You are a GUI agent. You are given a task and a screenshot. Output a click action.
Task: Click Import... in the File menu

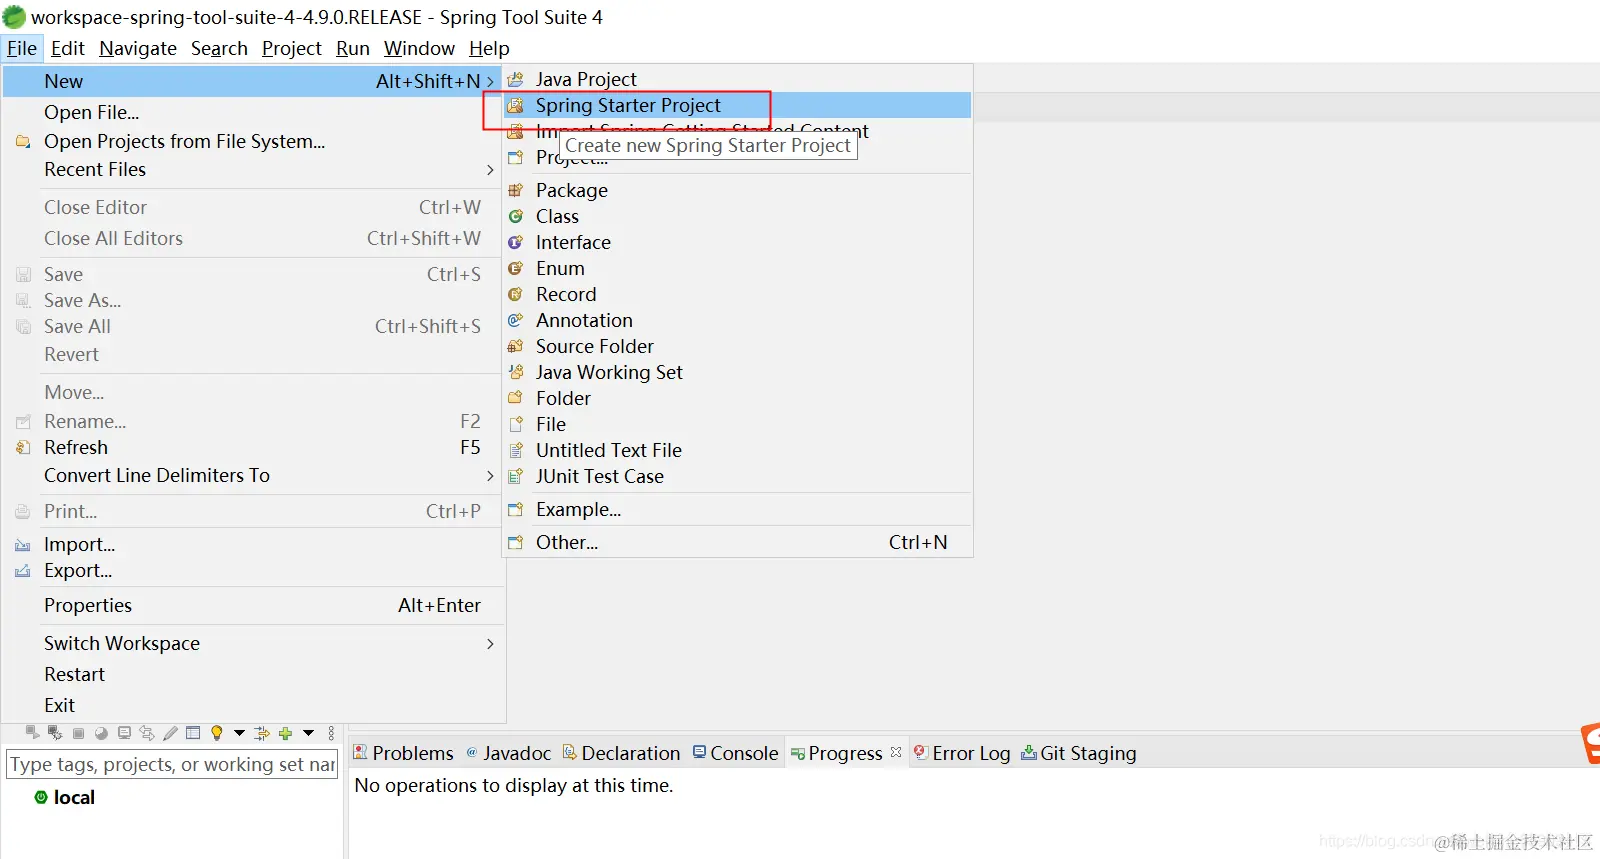[x=252, y=544]
